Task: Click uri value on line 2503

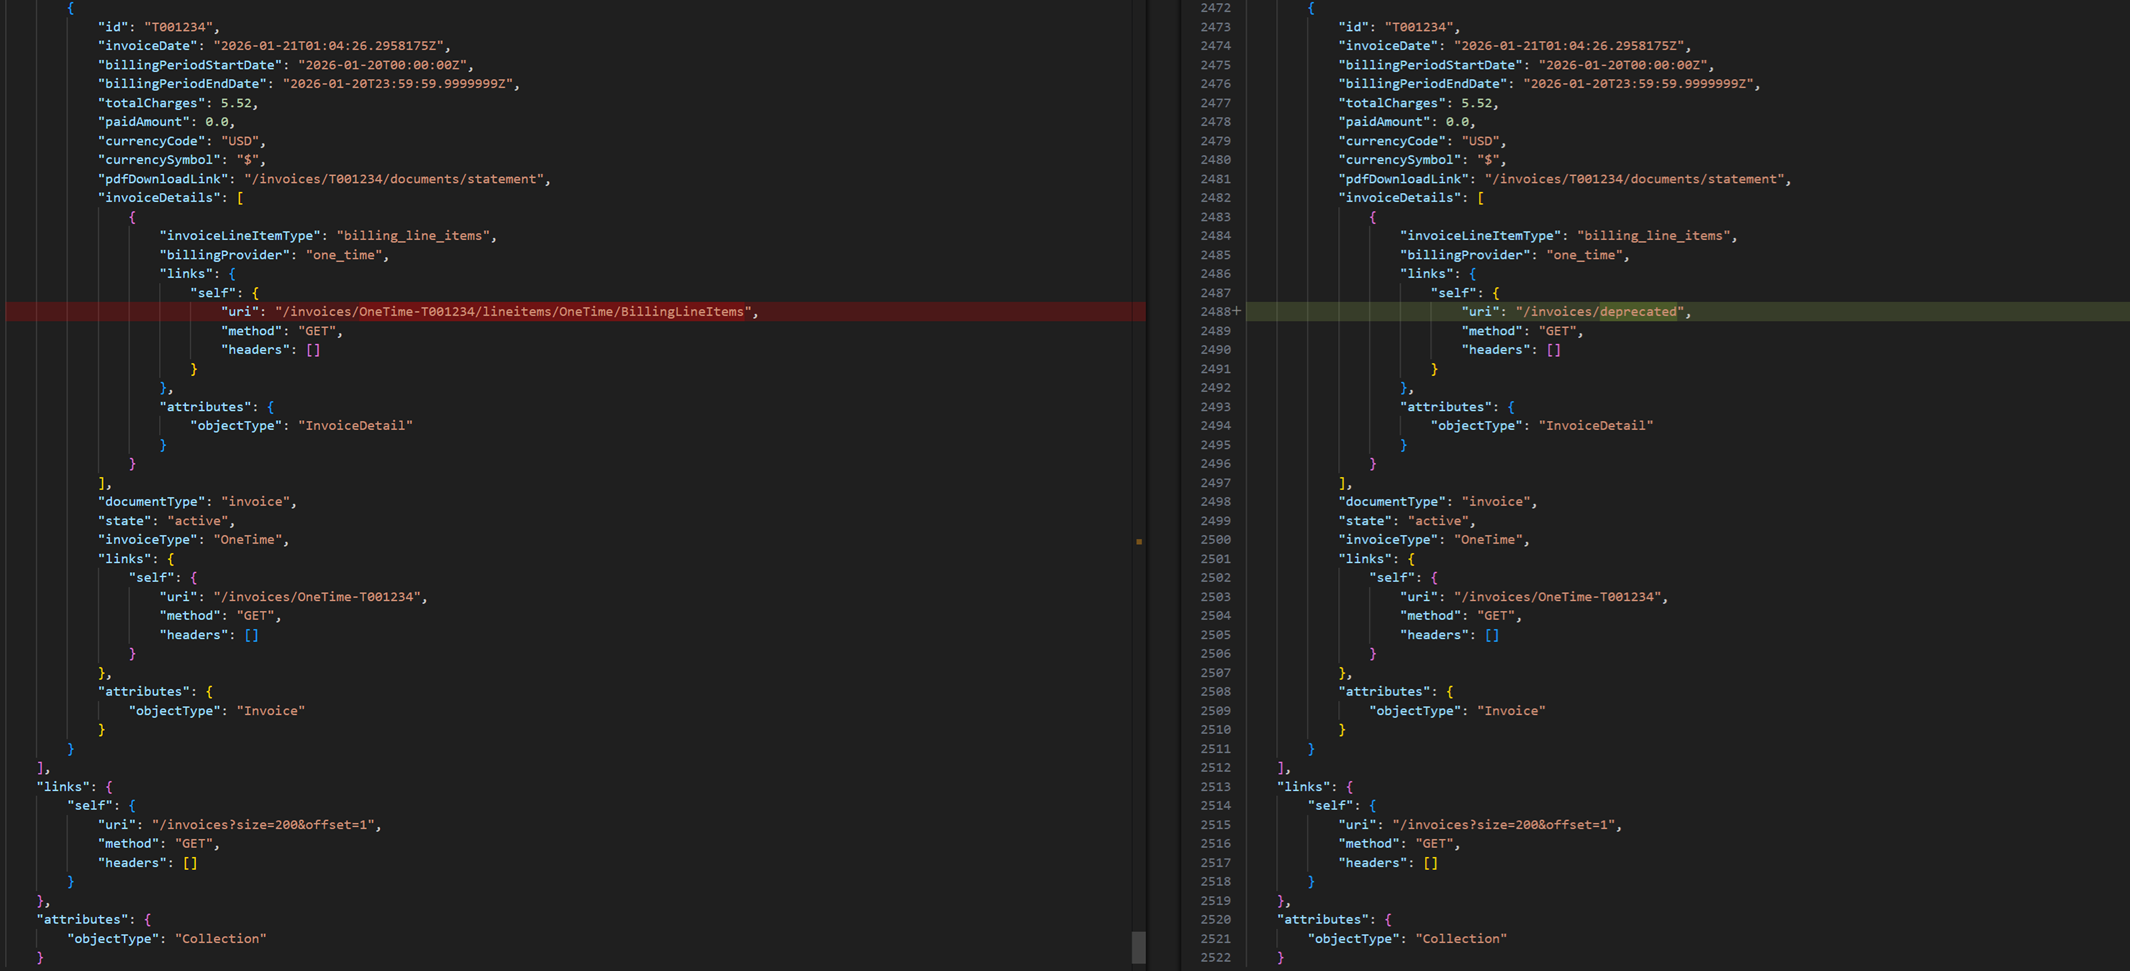Action: pos(1558,597)
